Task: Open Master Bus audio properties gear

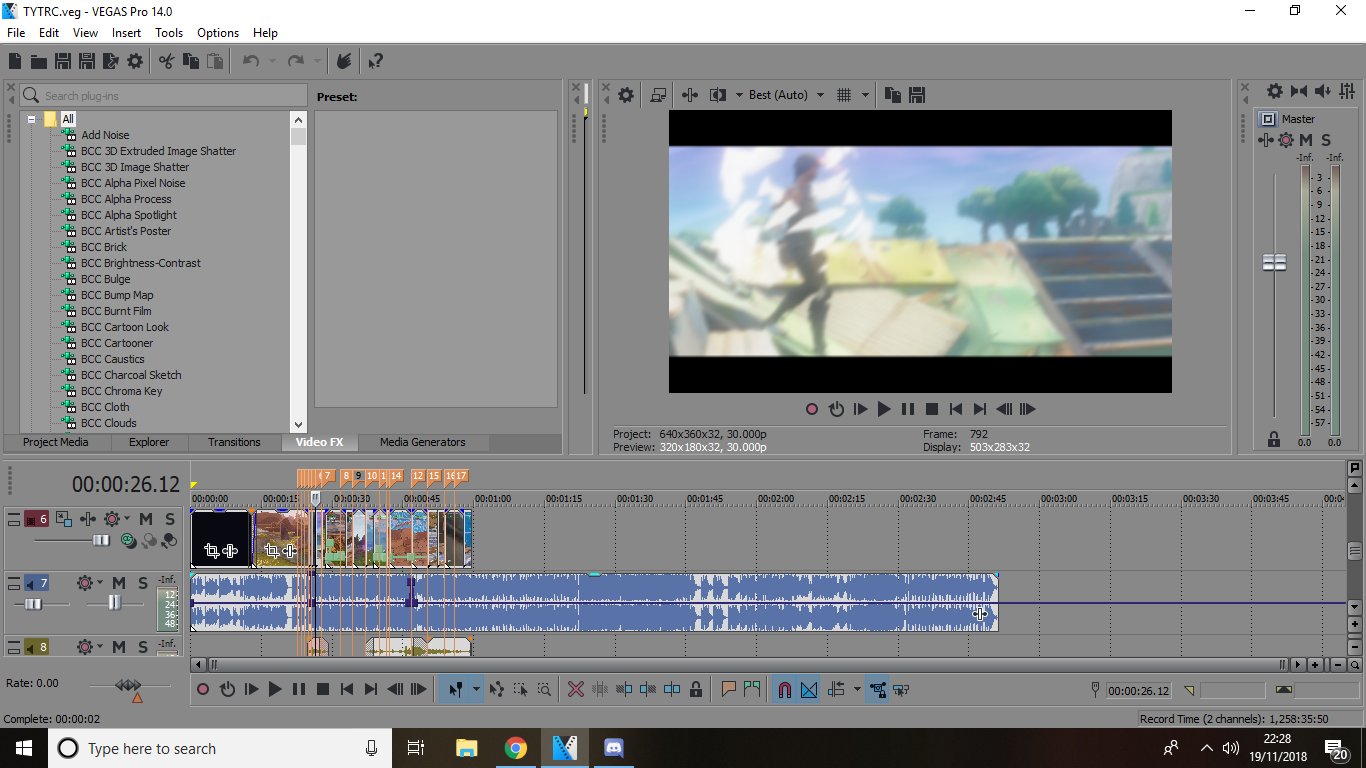Action: click(x=1275, y=91)
